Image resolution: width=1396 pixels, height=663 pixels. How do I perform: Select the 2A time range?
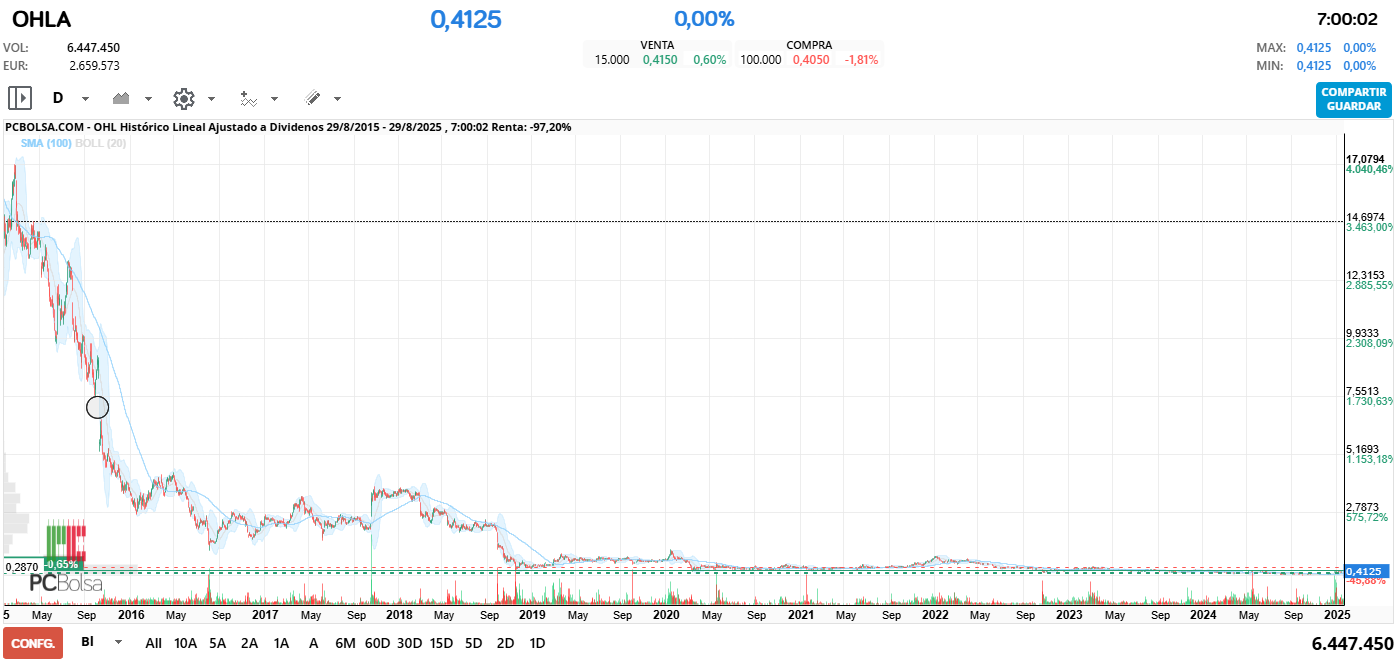coord(249,643)
